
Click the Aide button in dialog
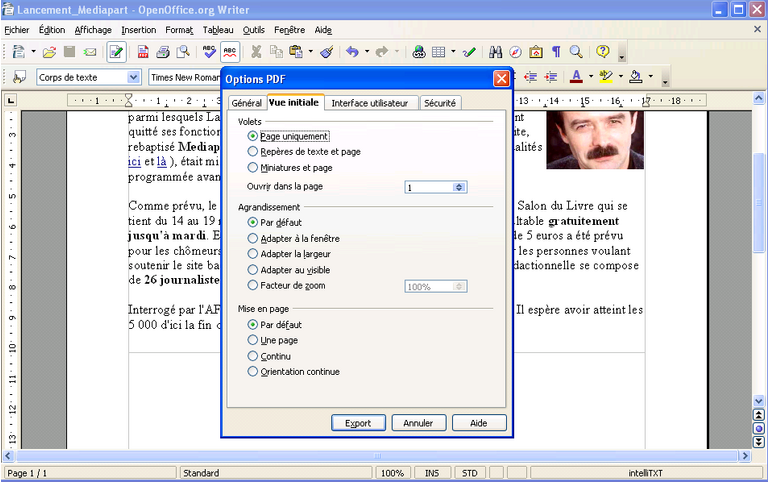[479, 423]
